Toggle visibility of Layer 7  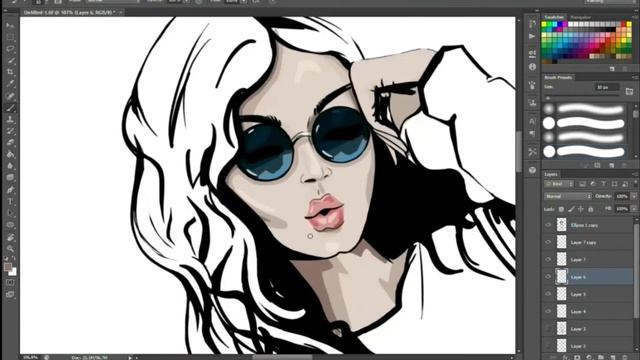[x=548, y=260]
